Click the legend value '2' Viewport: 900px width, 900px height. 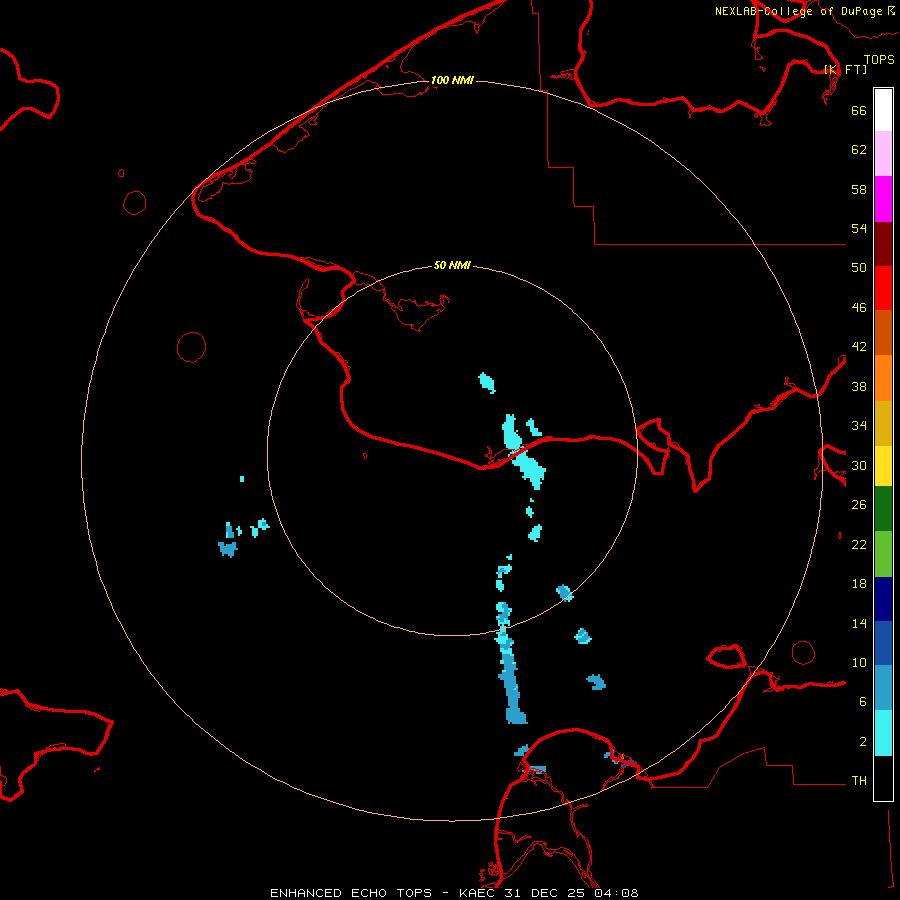pyautogui.click(x=863, y=742)
